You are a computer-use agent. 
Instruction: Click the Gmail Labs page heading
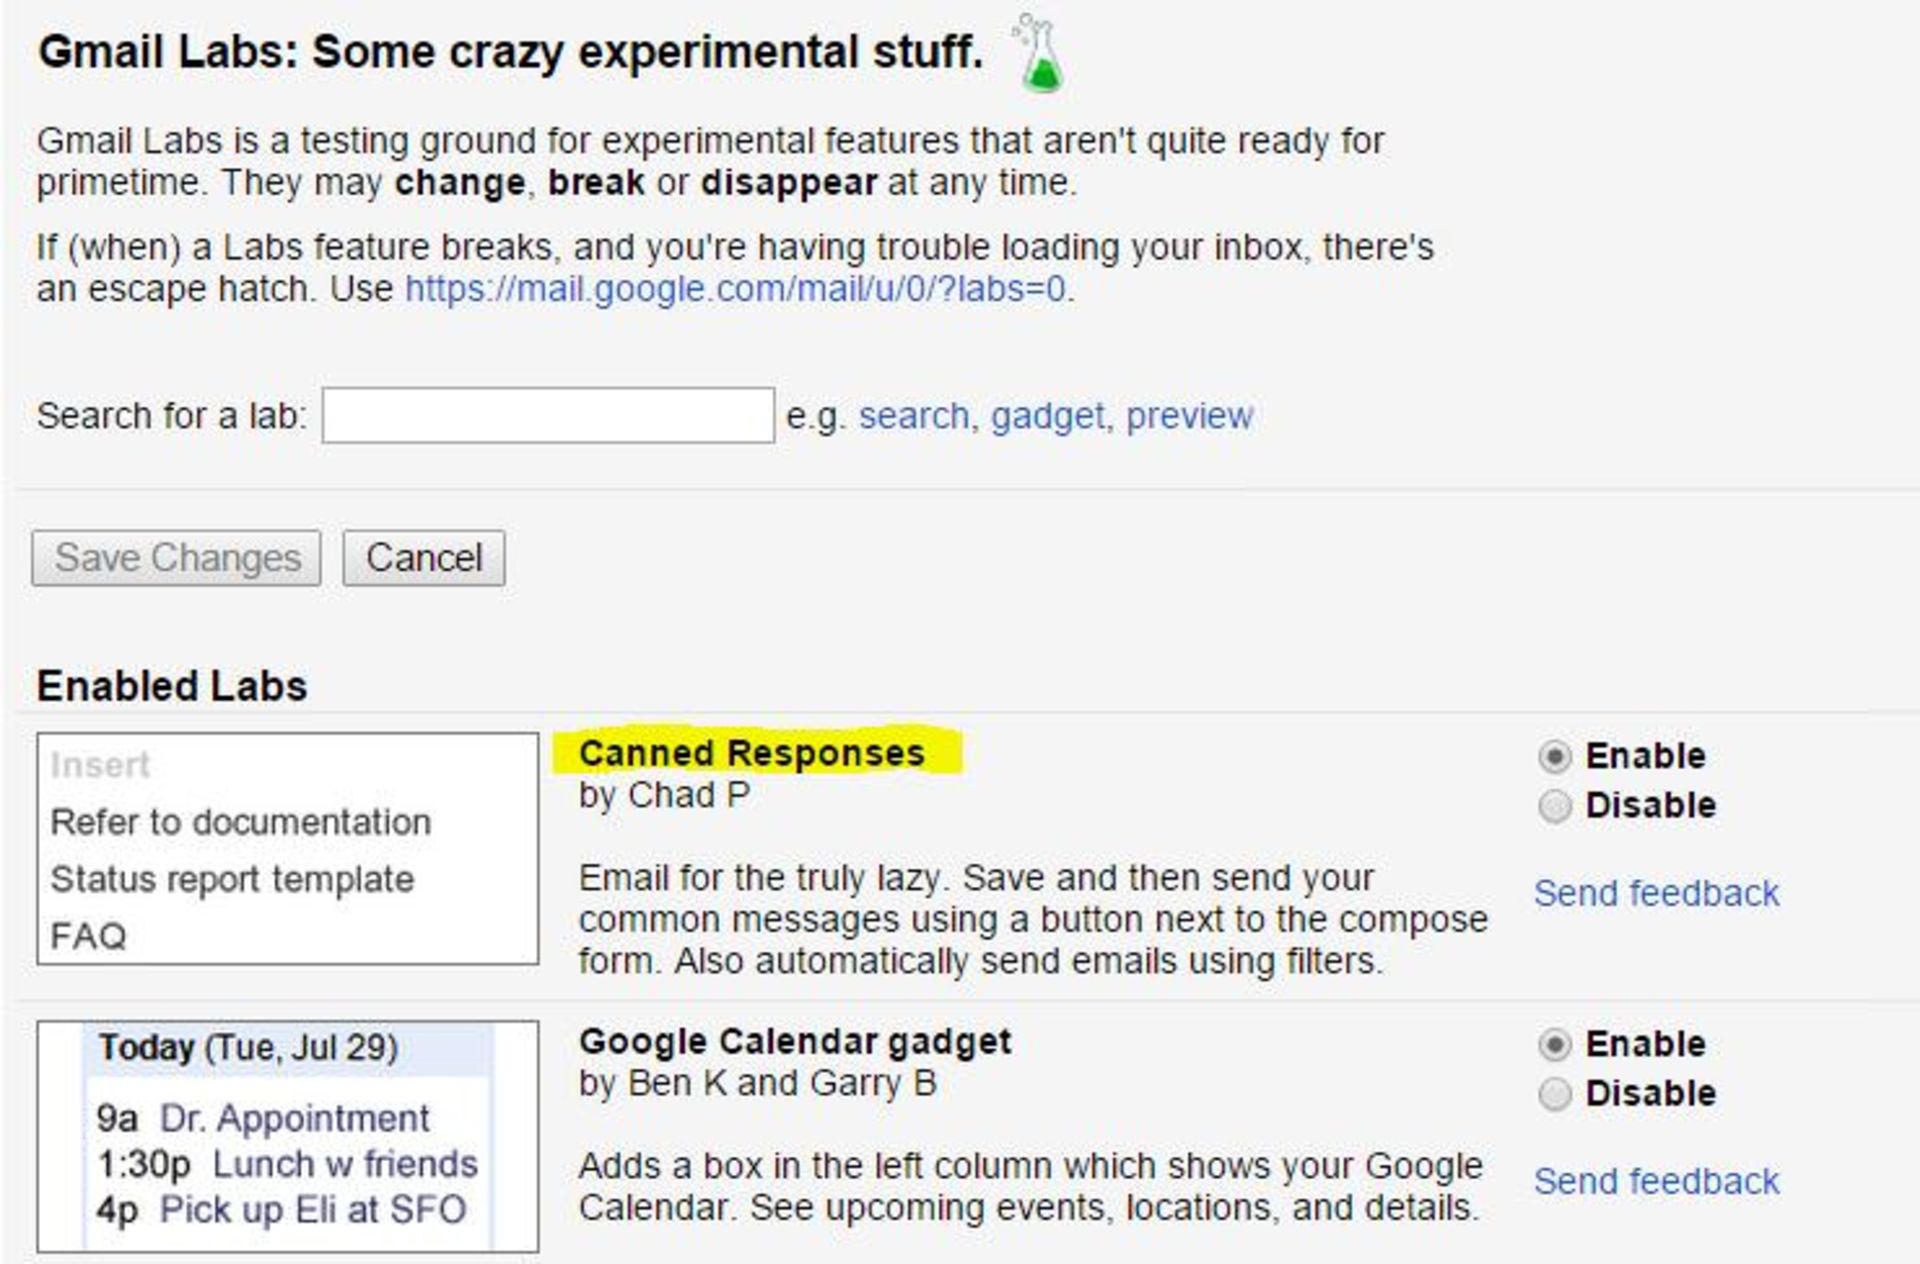tap(511, 52)
